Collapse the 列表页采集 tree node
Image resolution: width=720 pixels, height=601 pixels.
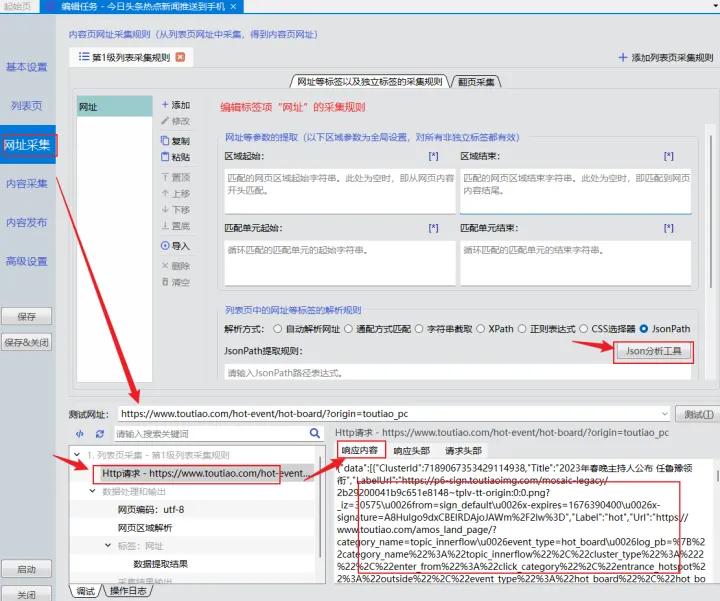[77, 455]
